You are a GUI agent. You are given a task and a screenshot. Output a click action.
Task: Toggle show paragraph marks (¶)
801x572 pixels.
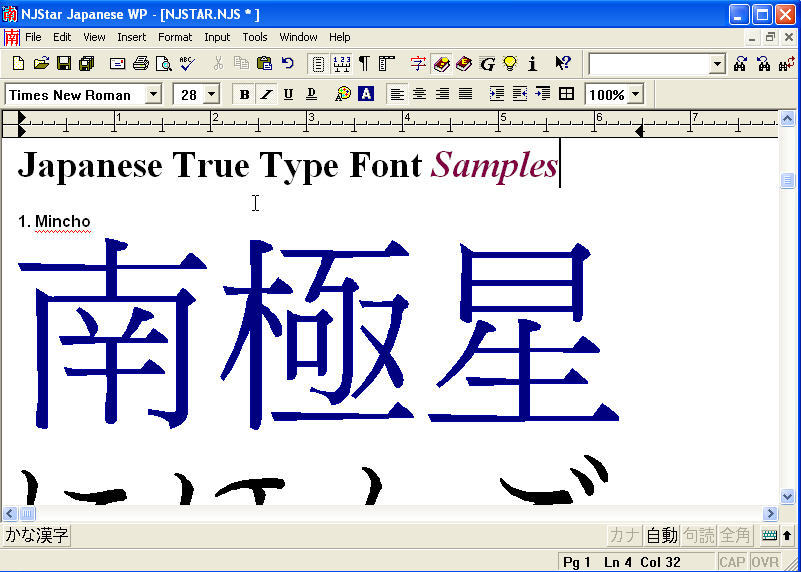point(364,64)
